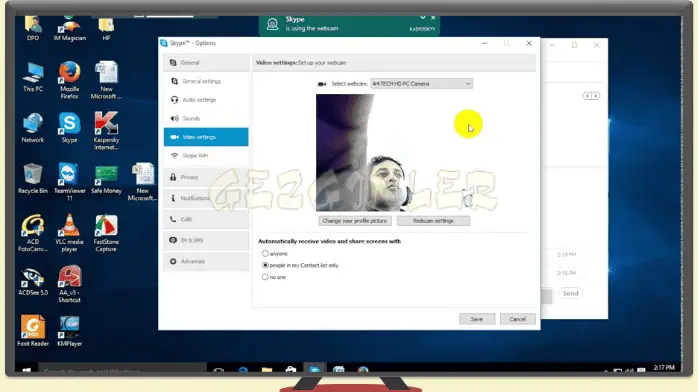
Task: Click the Network desktop icon
Action: click(33, 128)
